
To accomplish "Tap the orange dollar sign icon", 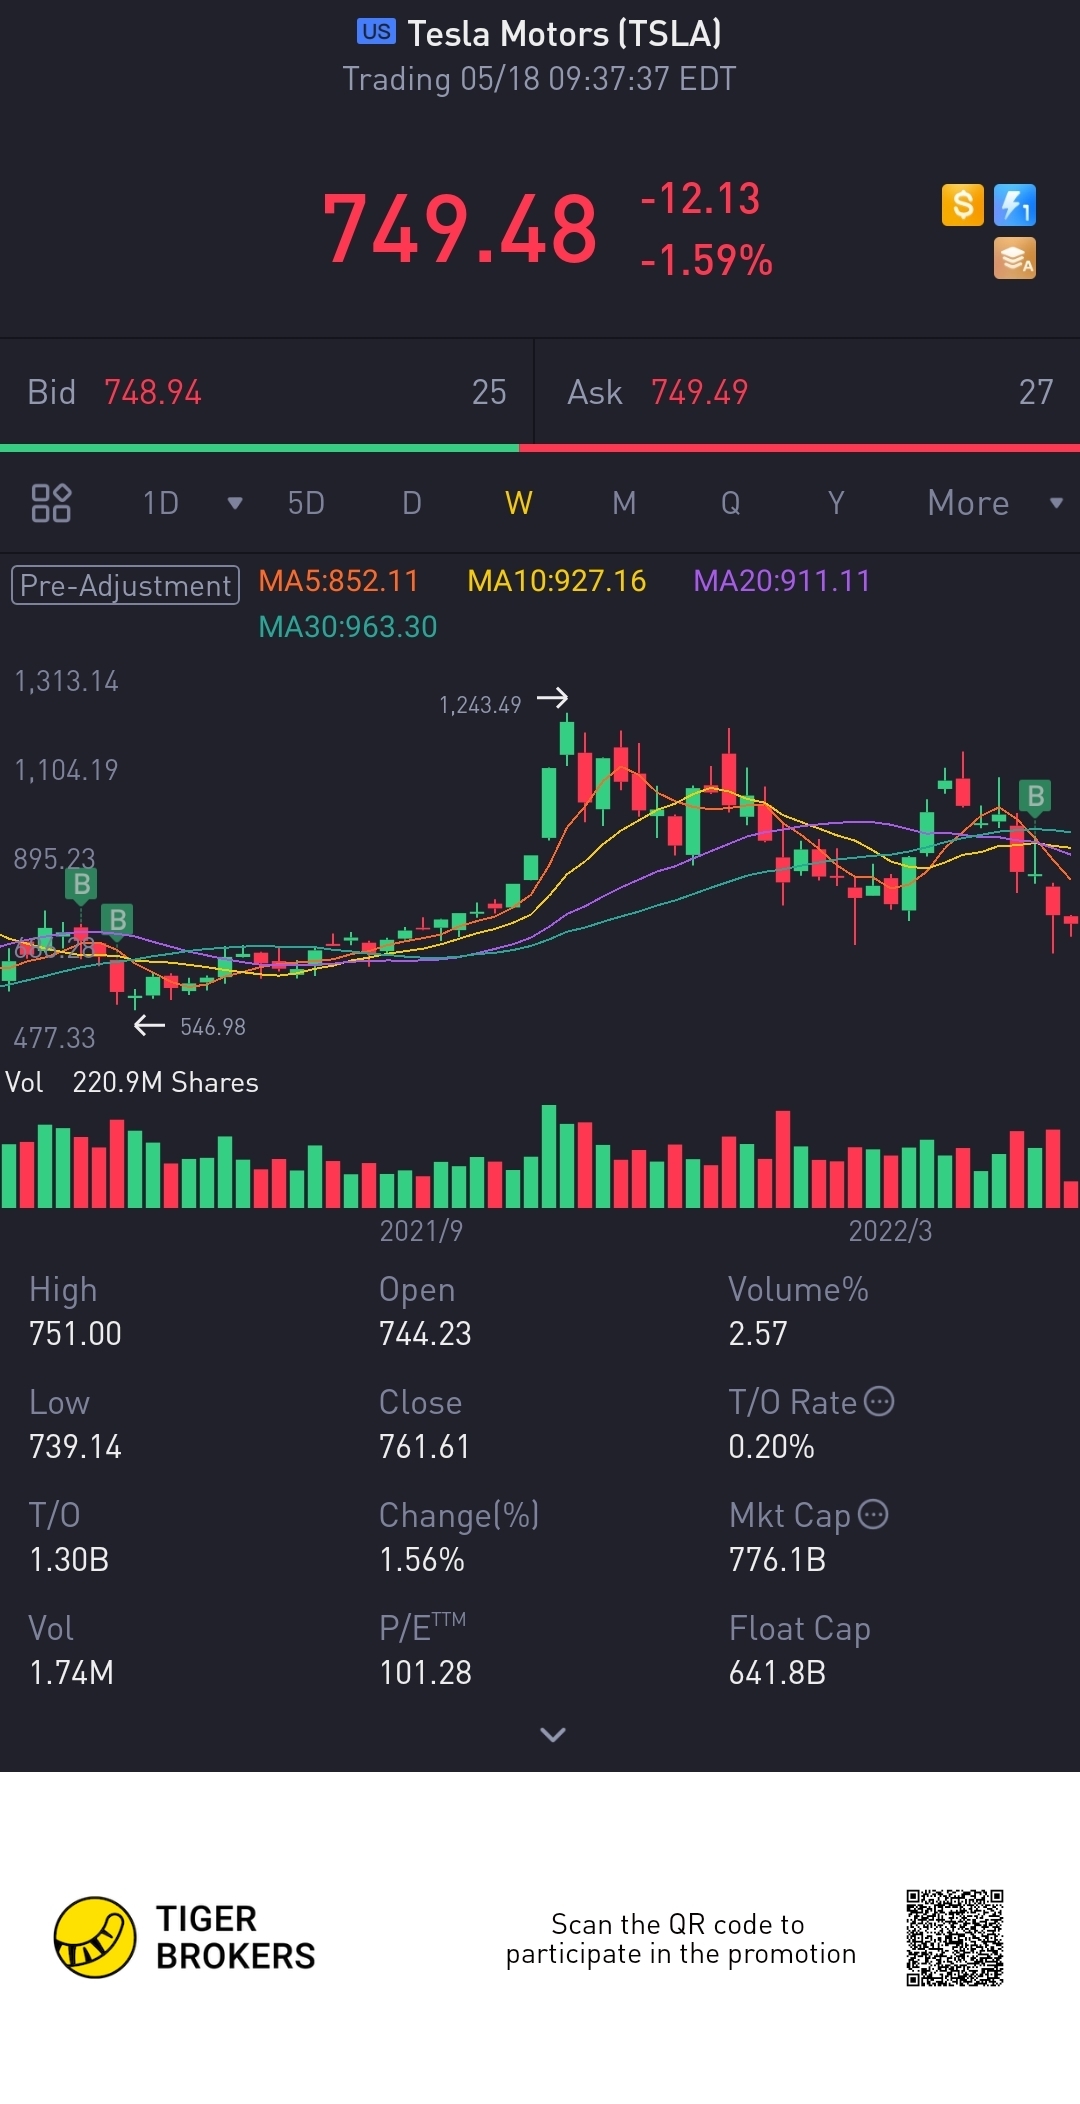I will click(963, 205).
